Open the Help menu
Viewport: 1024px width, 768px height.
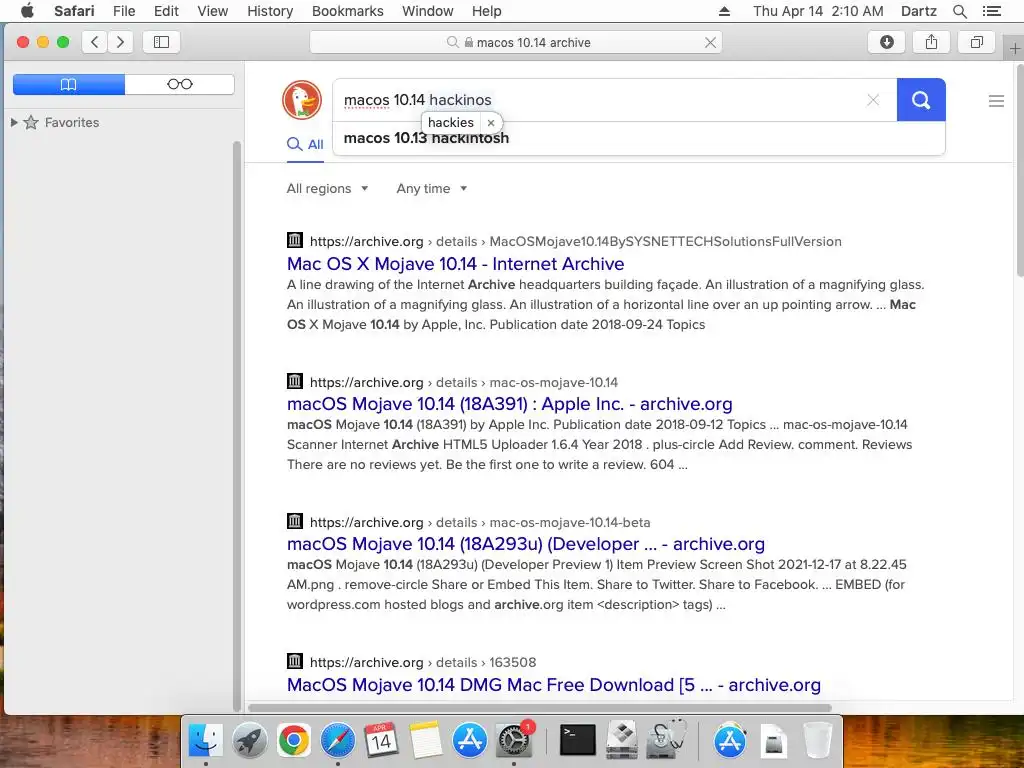pos(487,11)
